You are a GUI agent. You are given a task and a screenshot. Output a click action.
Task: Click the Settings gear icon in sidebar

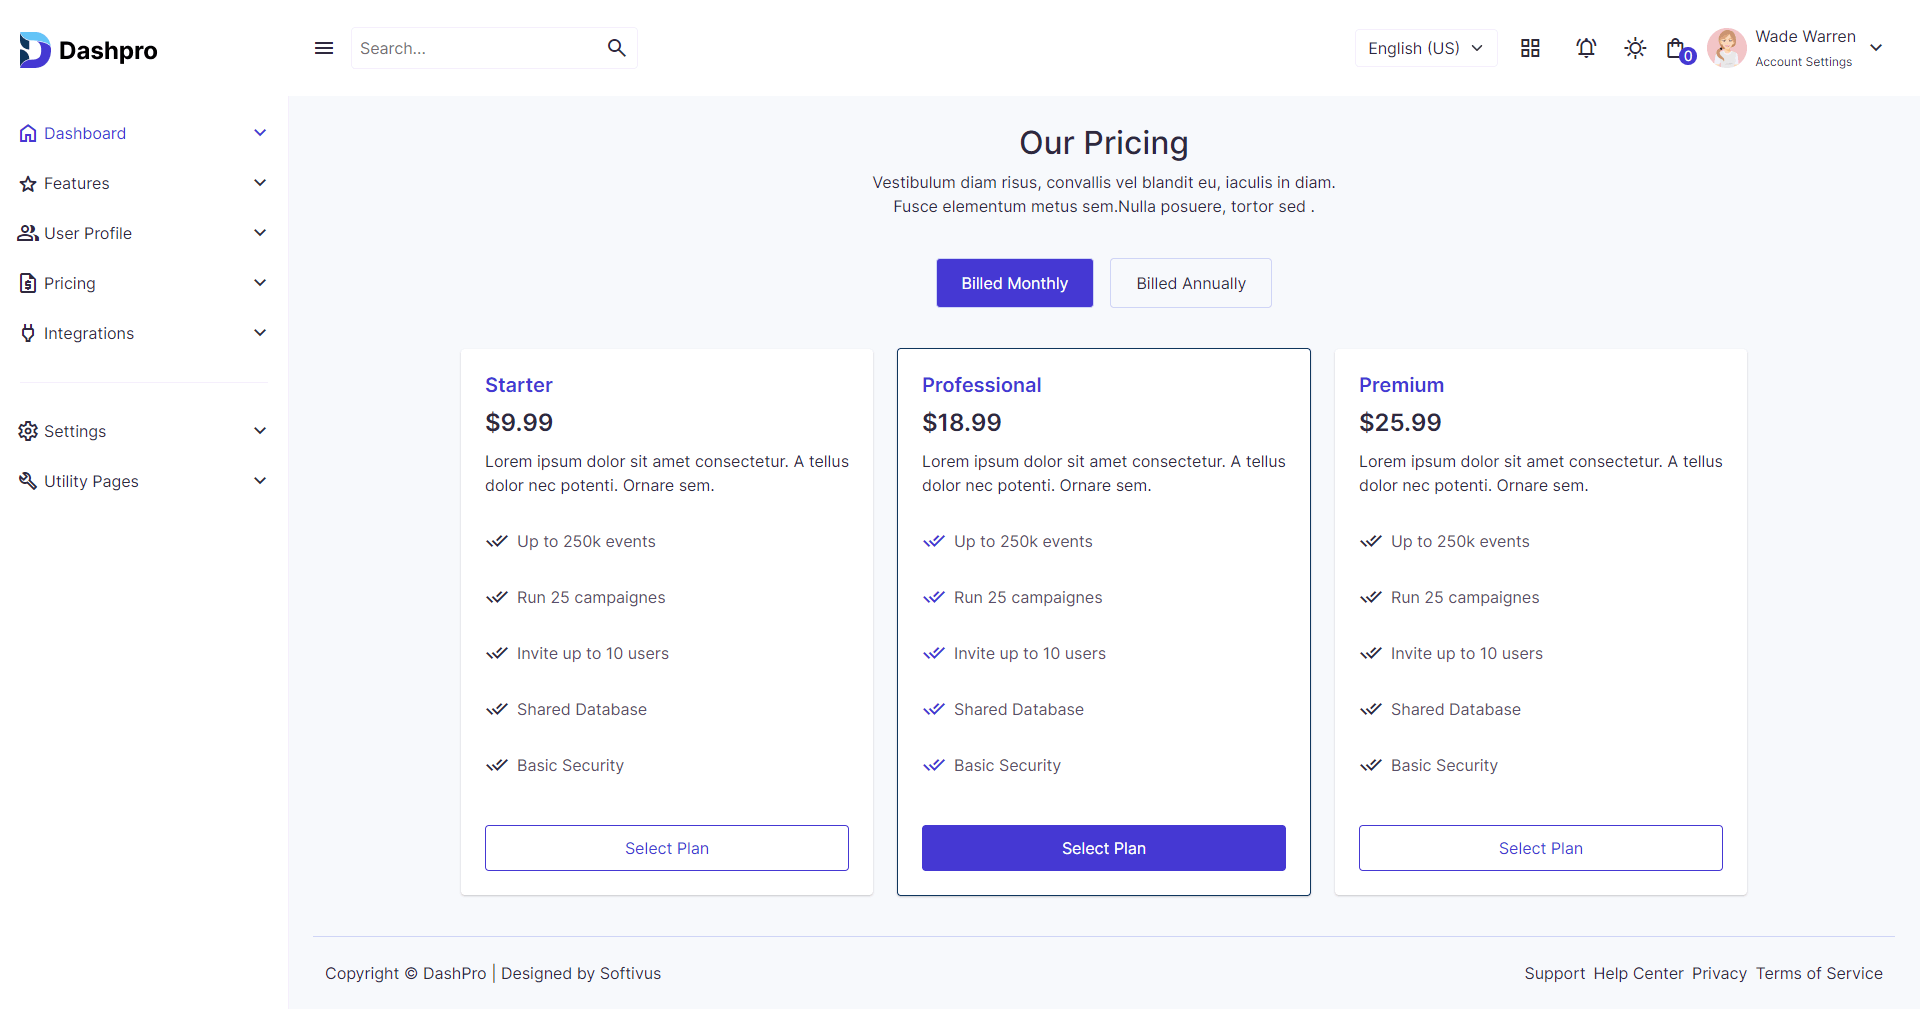coord(28,431)
